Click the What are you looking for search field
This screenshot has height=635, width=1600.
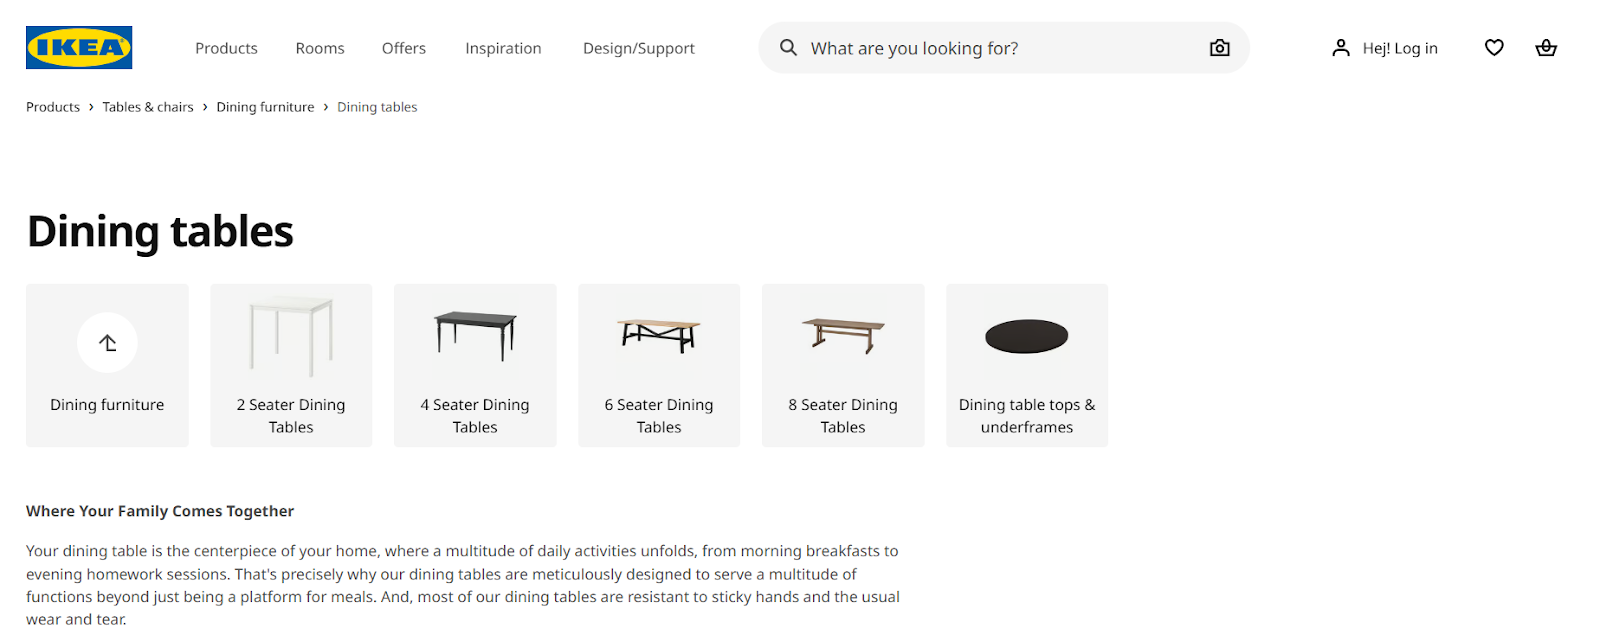[x=990, y=47]
